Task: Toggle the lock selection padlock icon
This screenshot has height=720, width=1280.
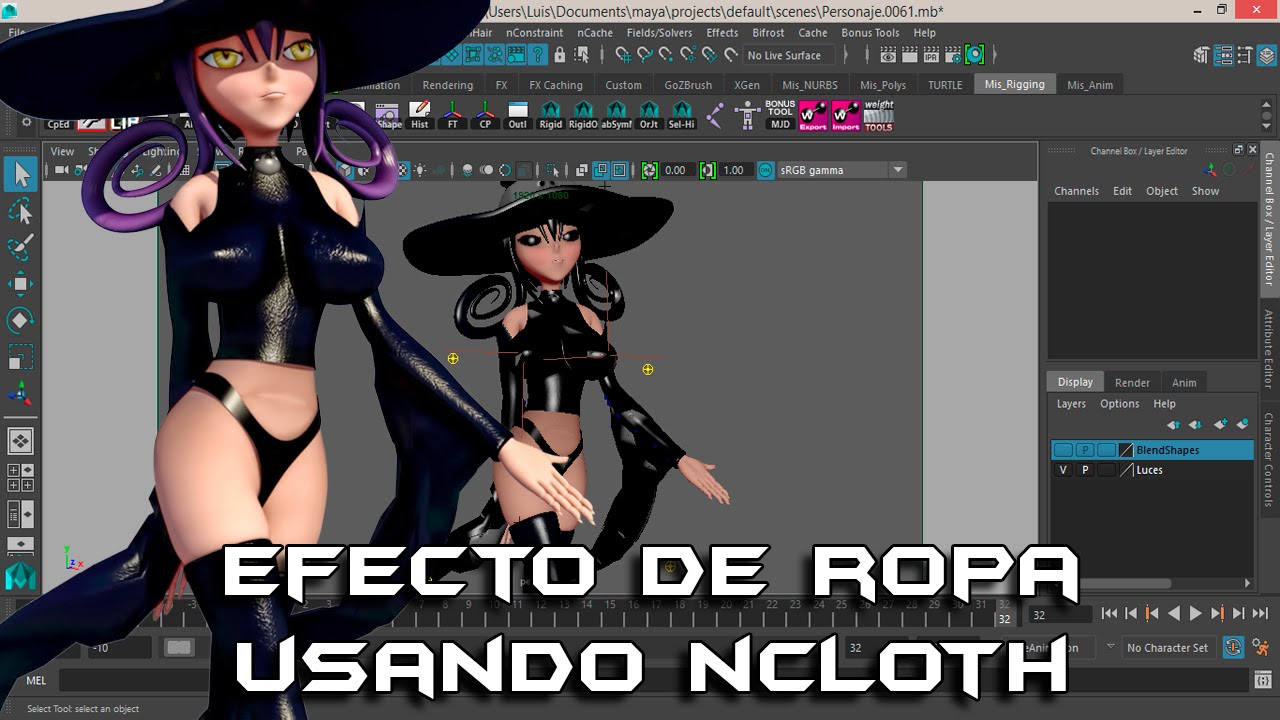Action: [x=559, y=55]
